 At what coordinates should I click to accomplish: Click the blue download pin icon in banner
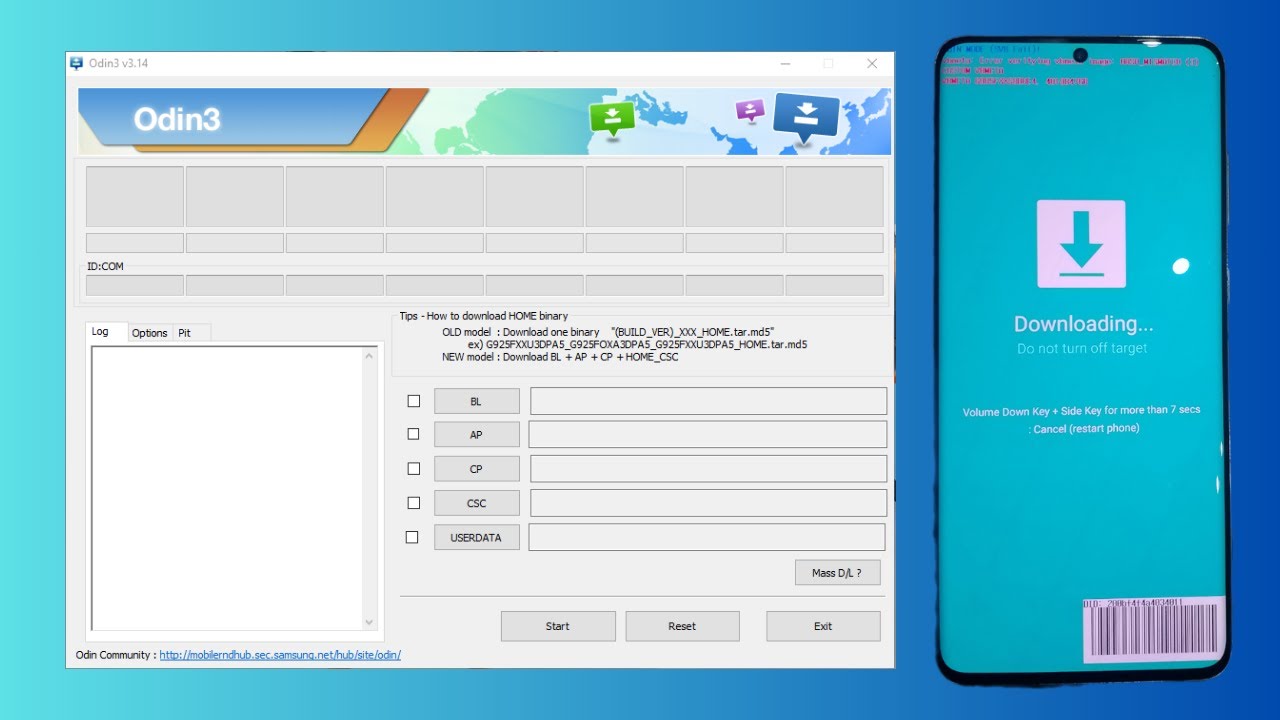point(805,116)
